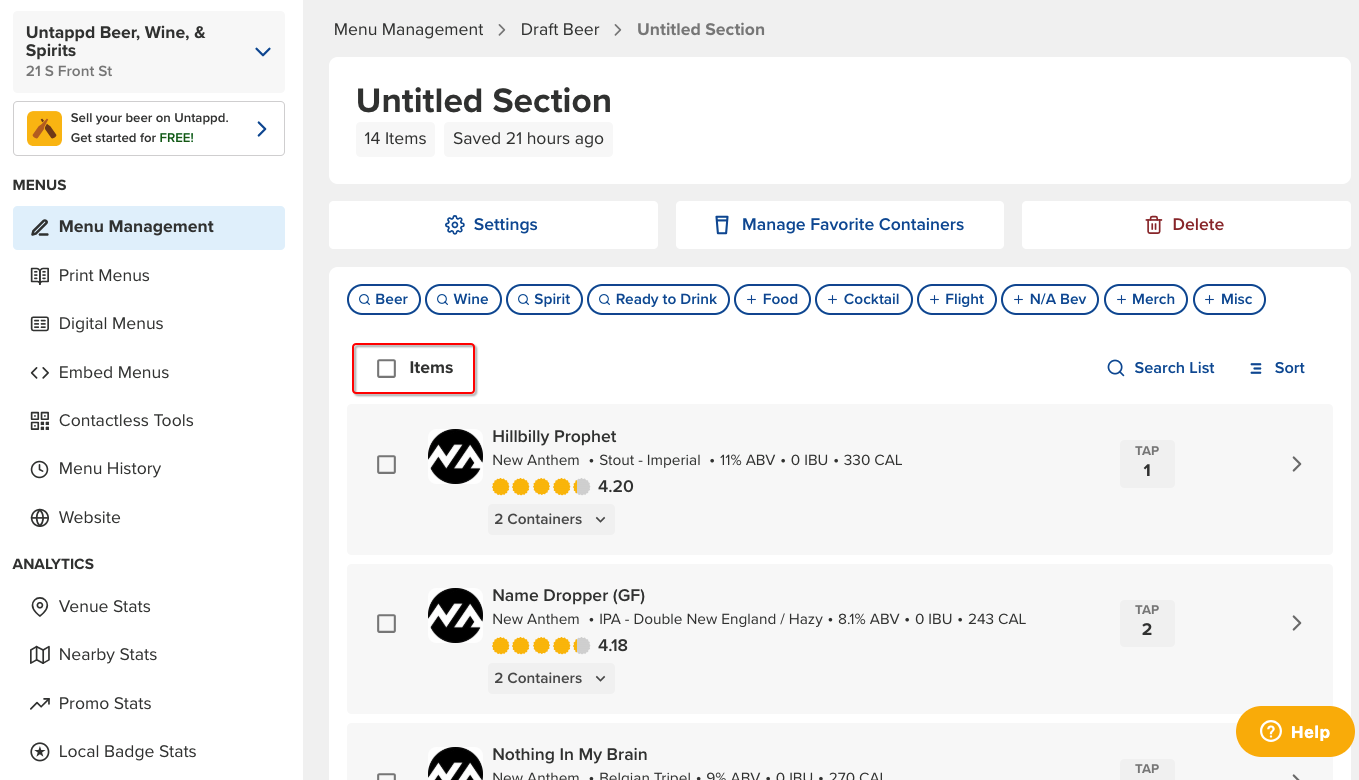Click the Sort lines icon
The image size is (1359, 780).
pos(1256,369)
